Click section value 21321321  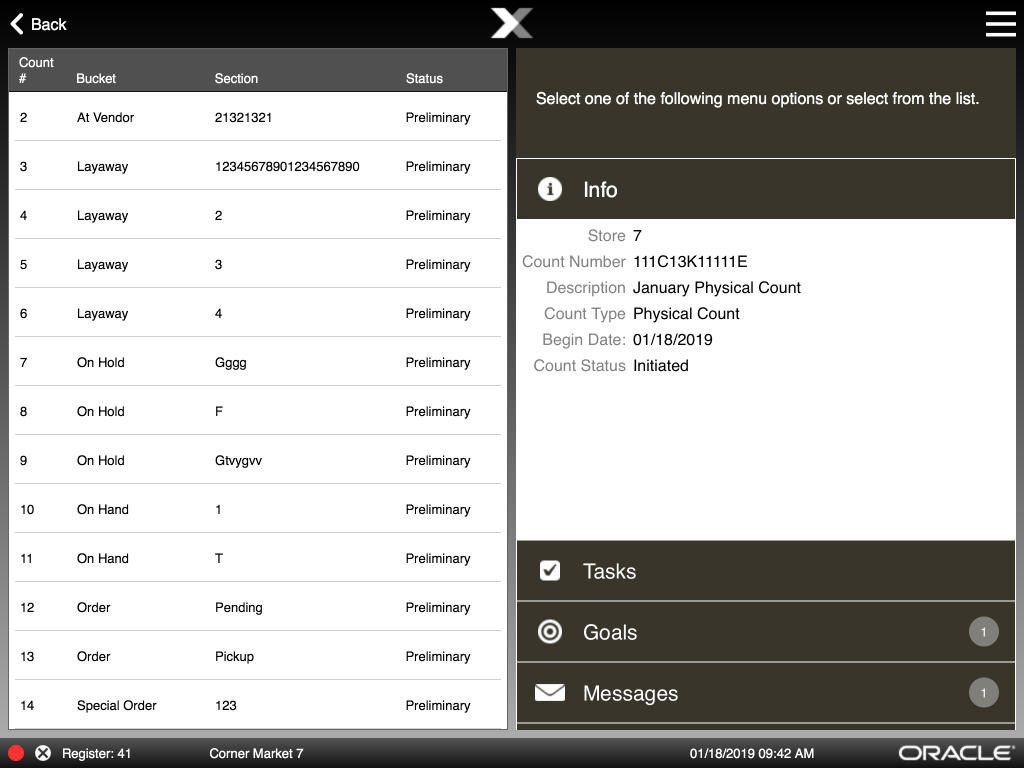point(243,118)
